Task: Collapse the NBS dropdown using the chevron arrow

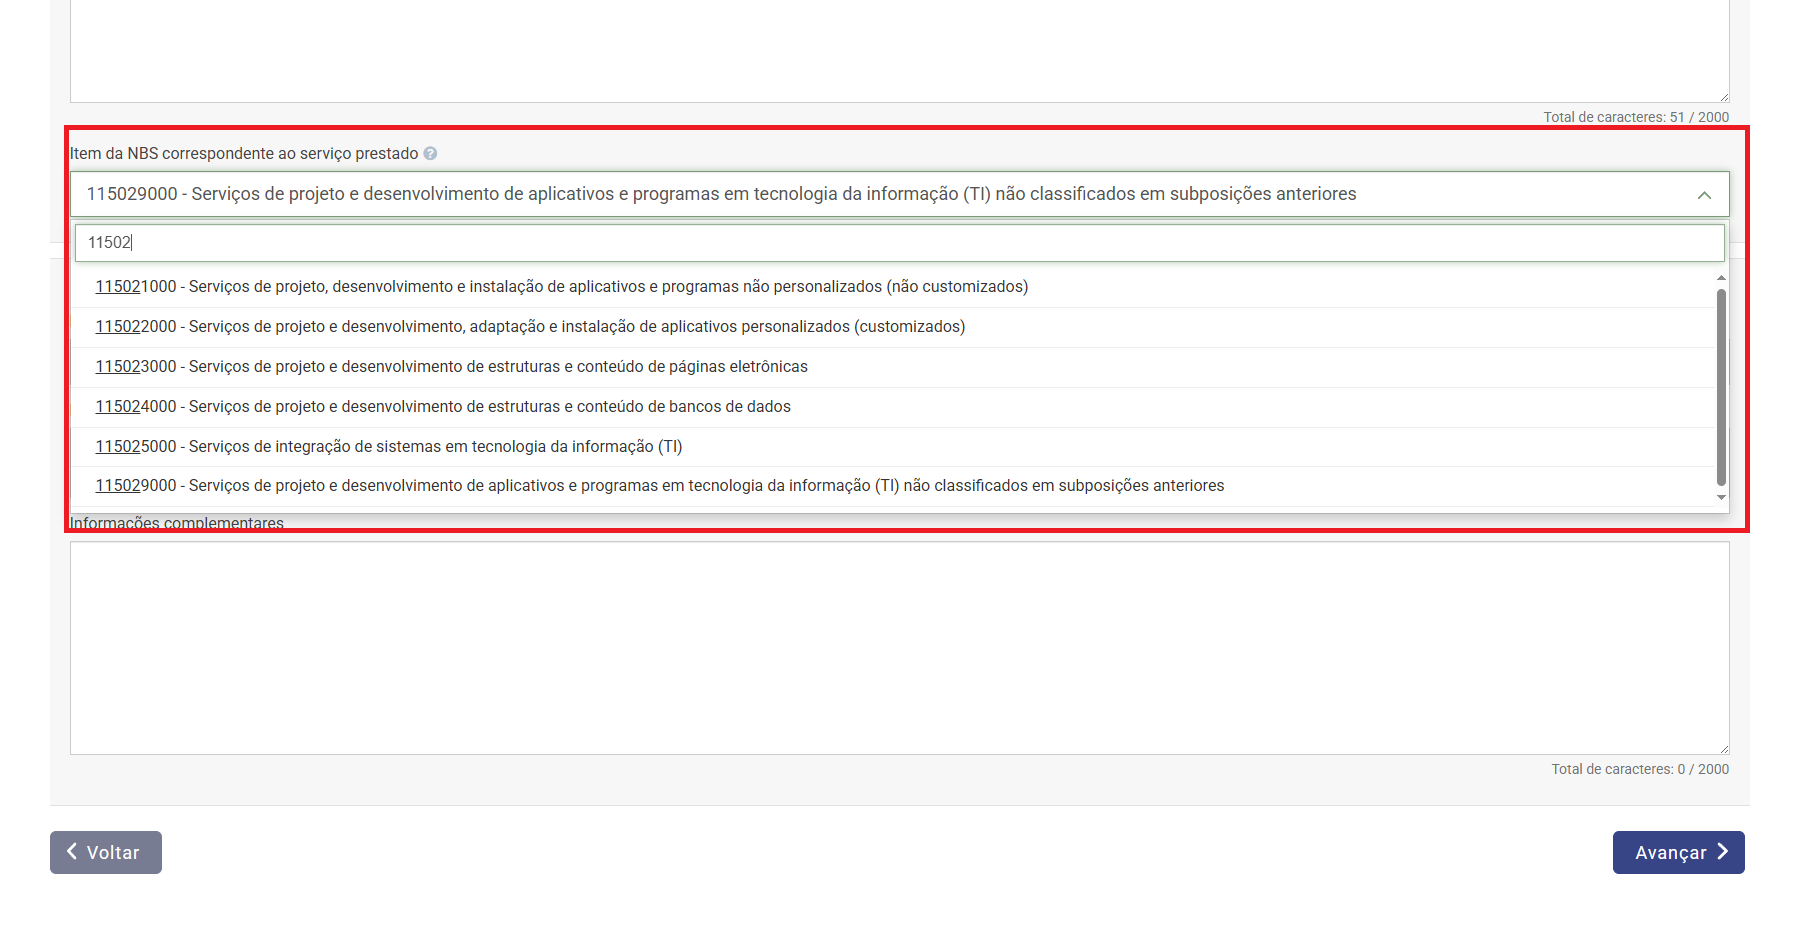Action: point(1704,195)
